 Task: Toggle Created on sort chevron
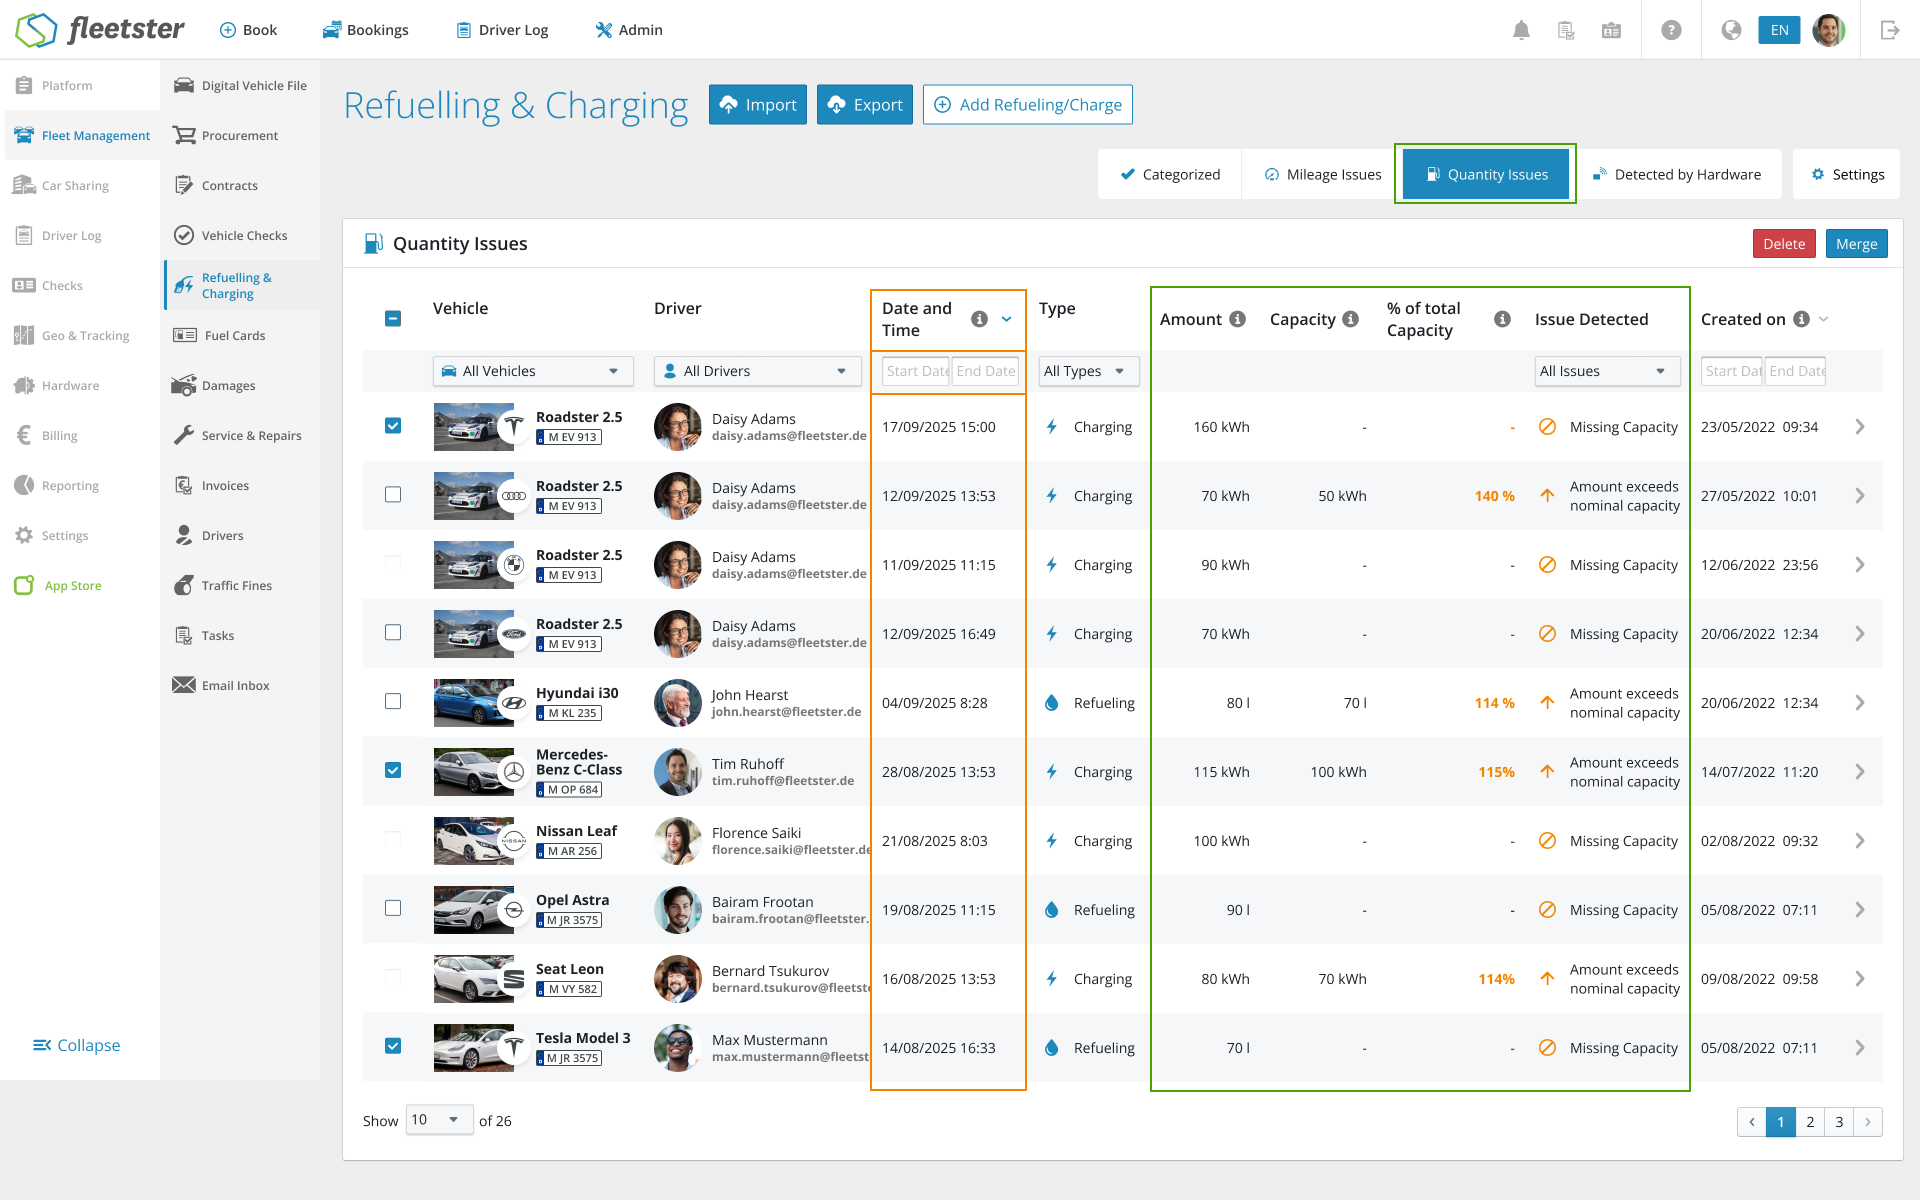point(1823,319)
